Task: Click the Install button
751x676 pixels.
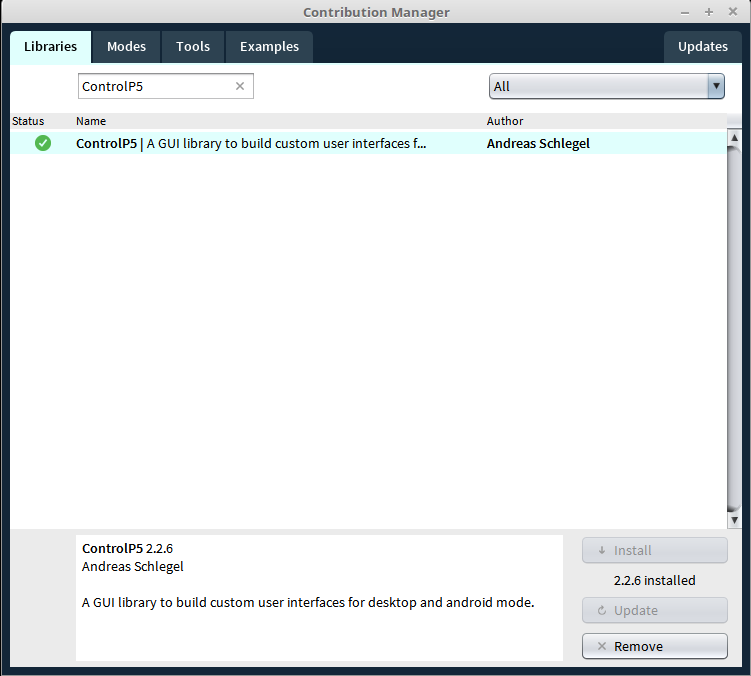Action: 654,551
